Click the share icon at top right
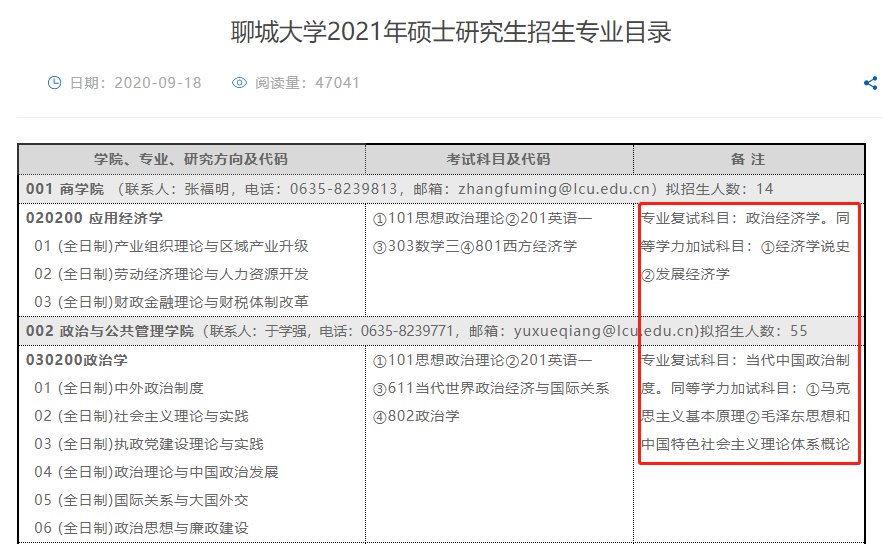883x544 pixels. [870, 84]
